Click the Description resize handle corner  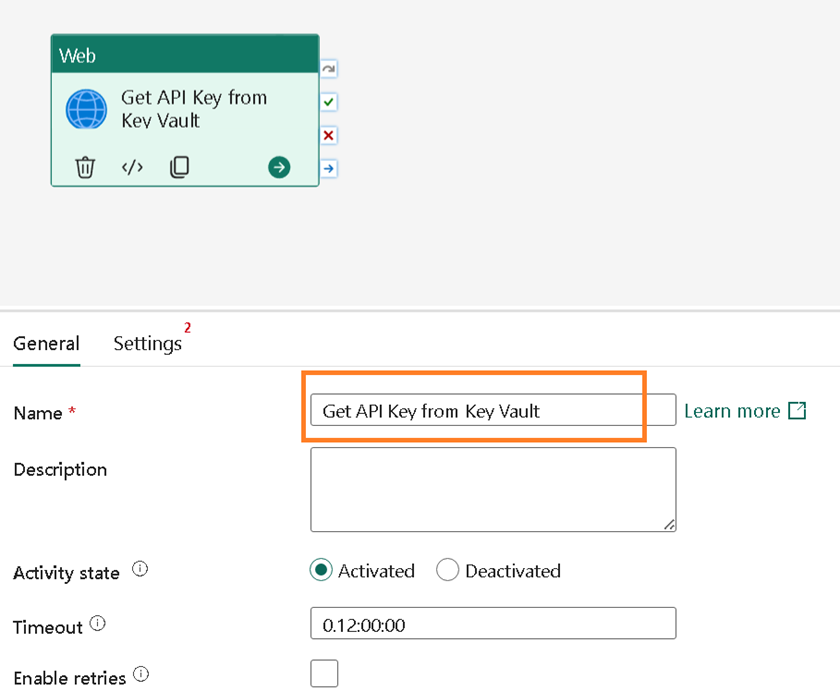670,525
